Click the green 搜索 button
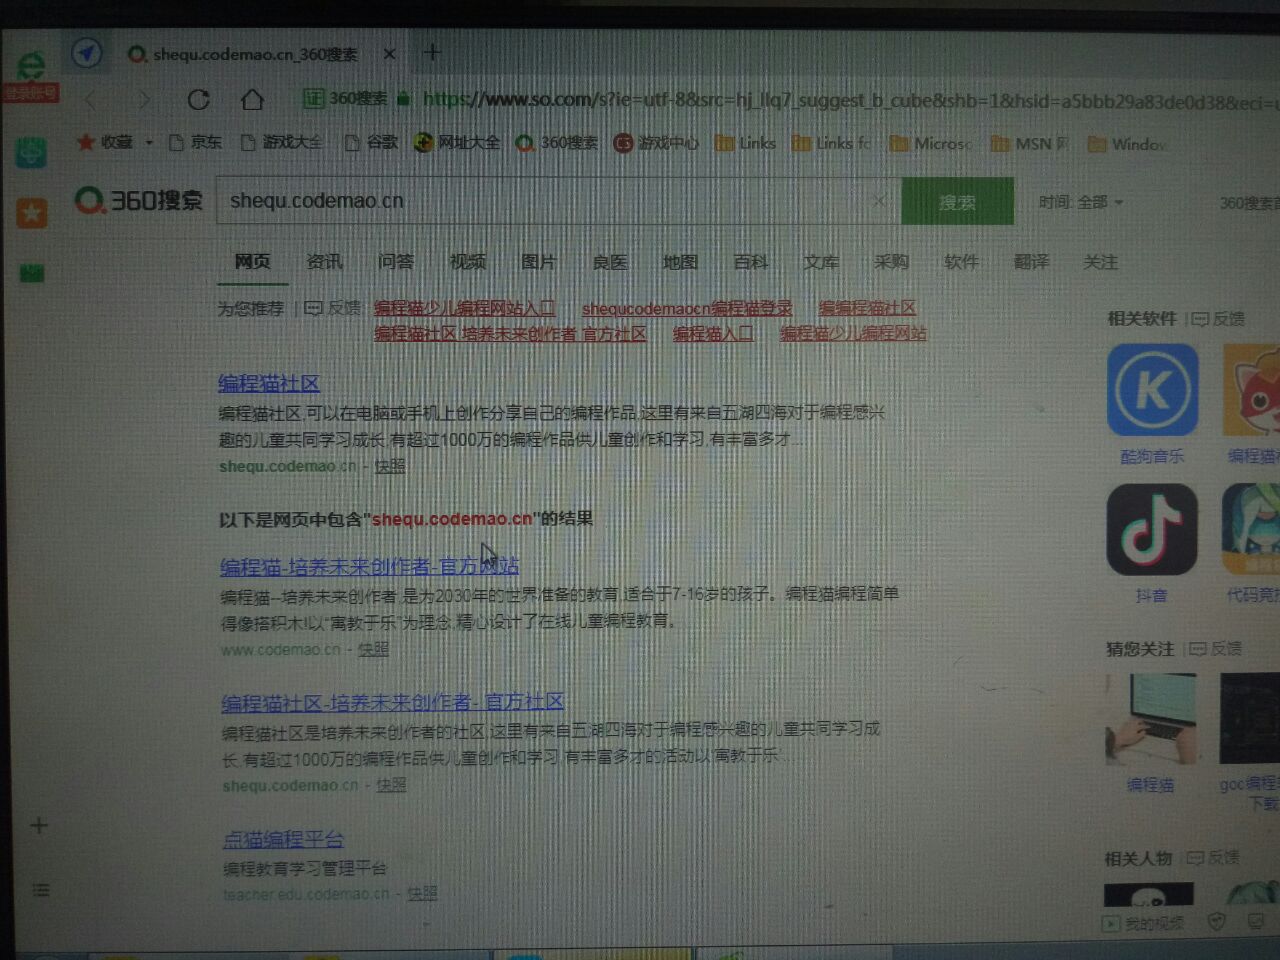 pyautogui.click(x=957, y=202)
